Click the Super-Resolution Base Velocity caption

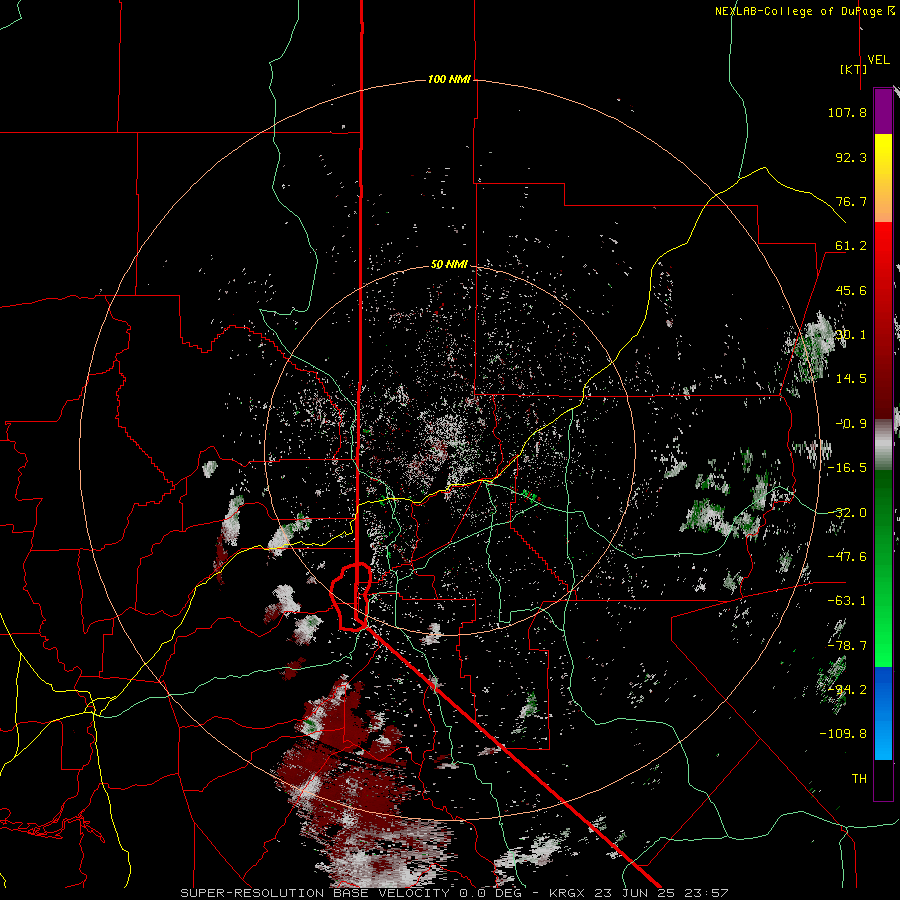(454, 893)
